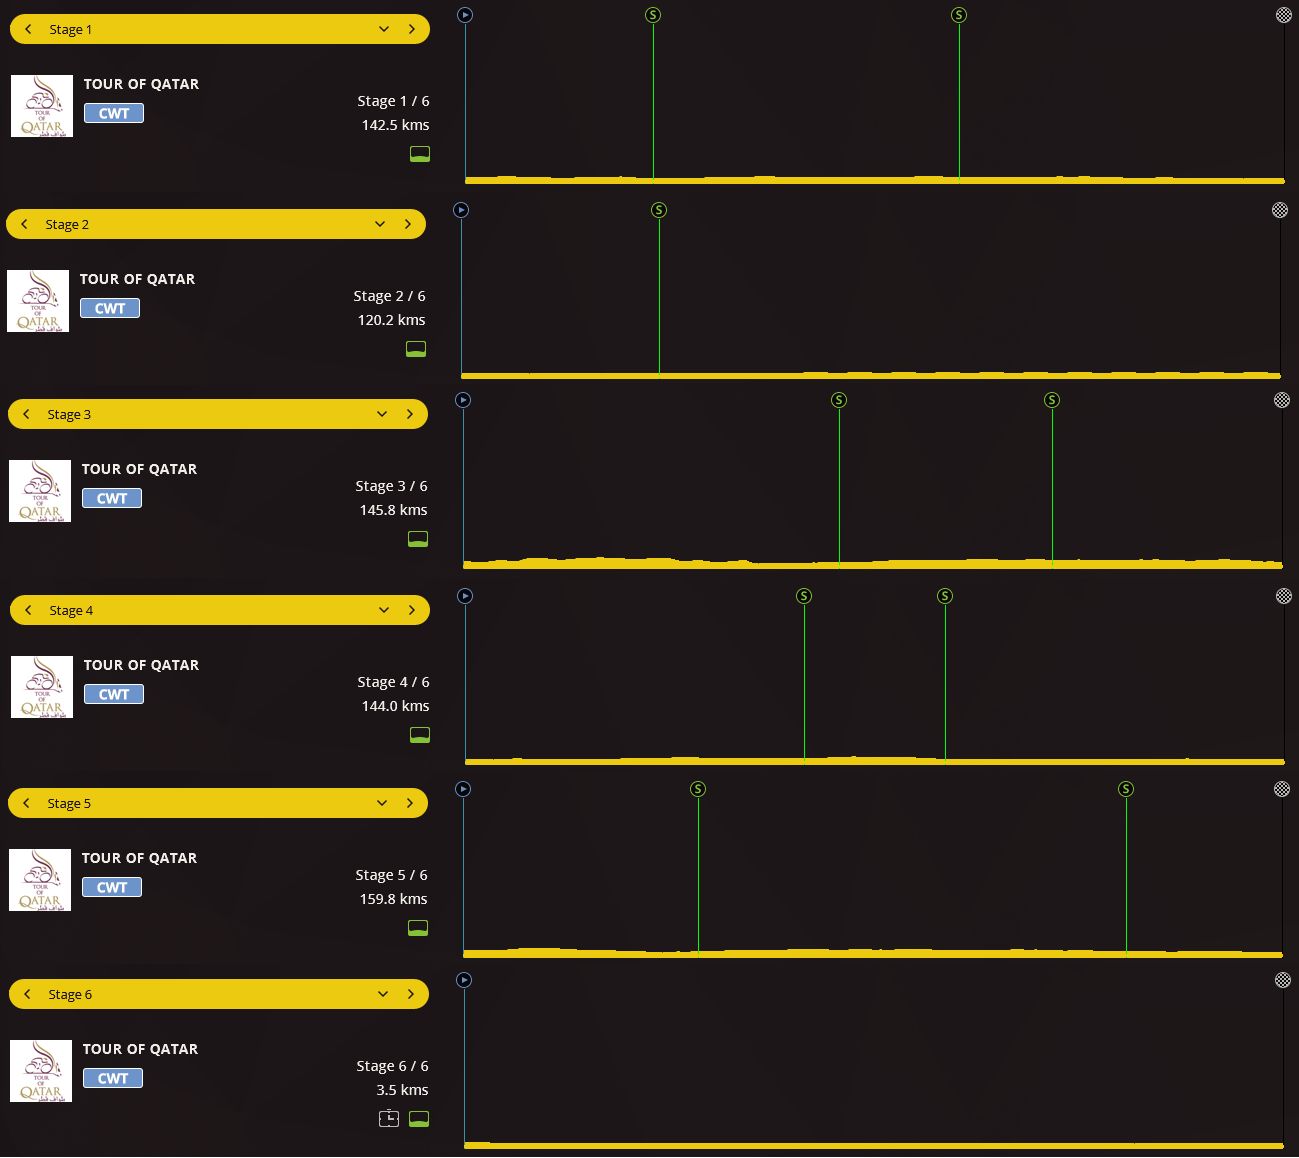Image resolution: width=1299 pixels, height=1158 pixels.
Task: Select the first sprint marker on Stage 4 profile
Action: coord(804,596)
